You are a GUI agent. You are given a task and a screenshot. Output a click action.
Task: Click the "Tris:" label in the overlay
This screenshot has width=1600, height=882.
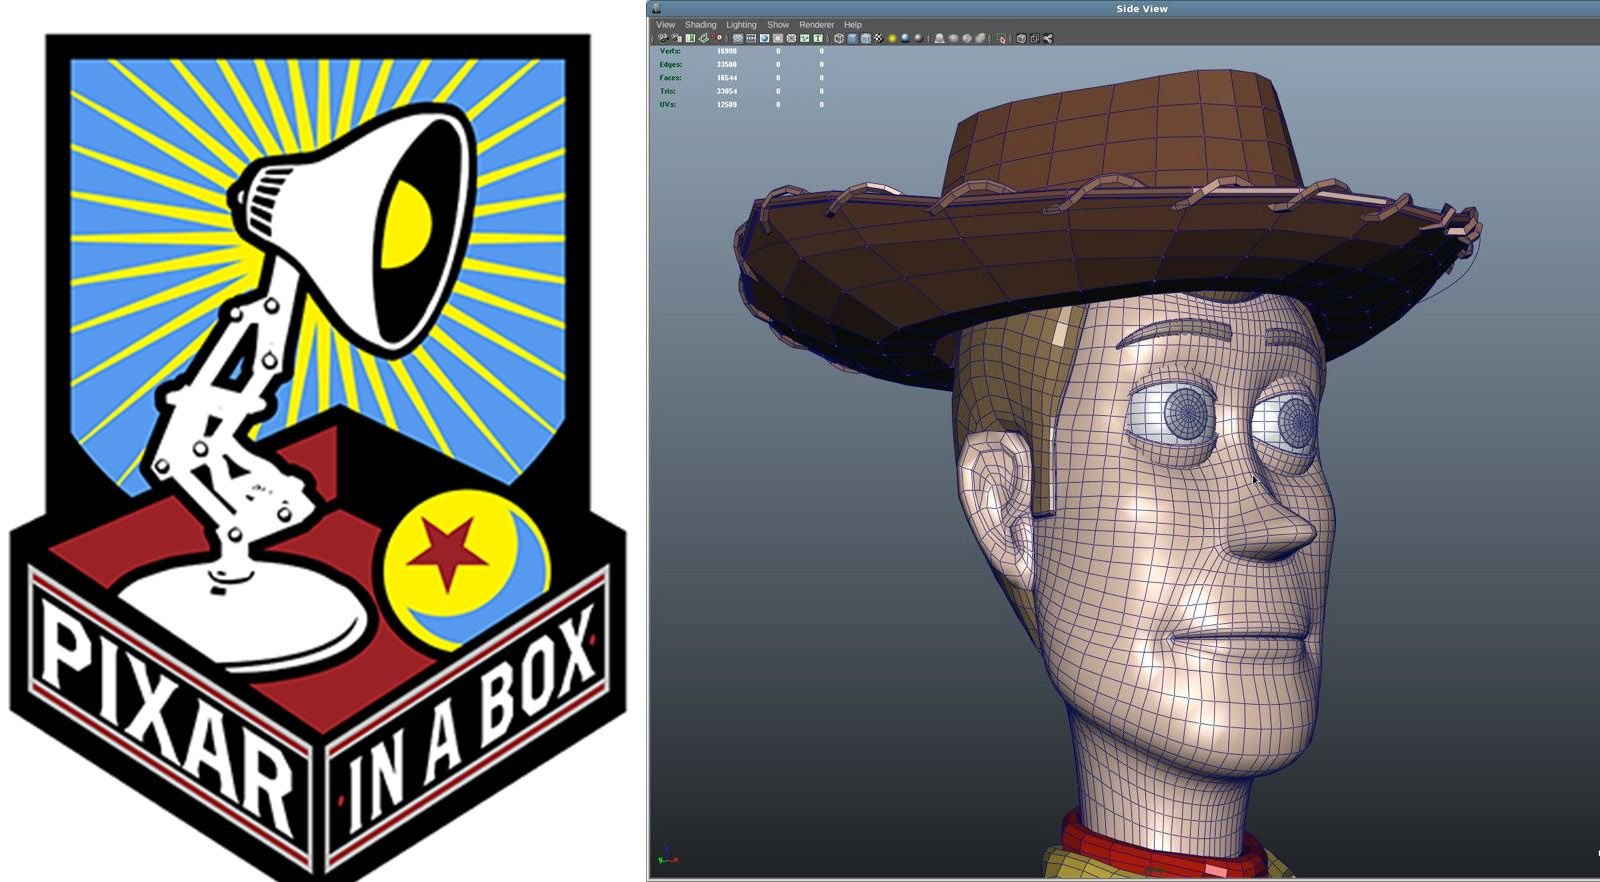click(x=667, y=91)
